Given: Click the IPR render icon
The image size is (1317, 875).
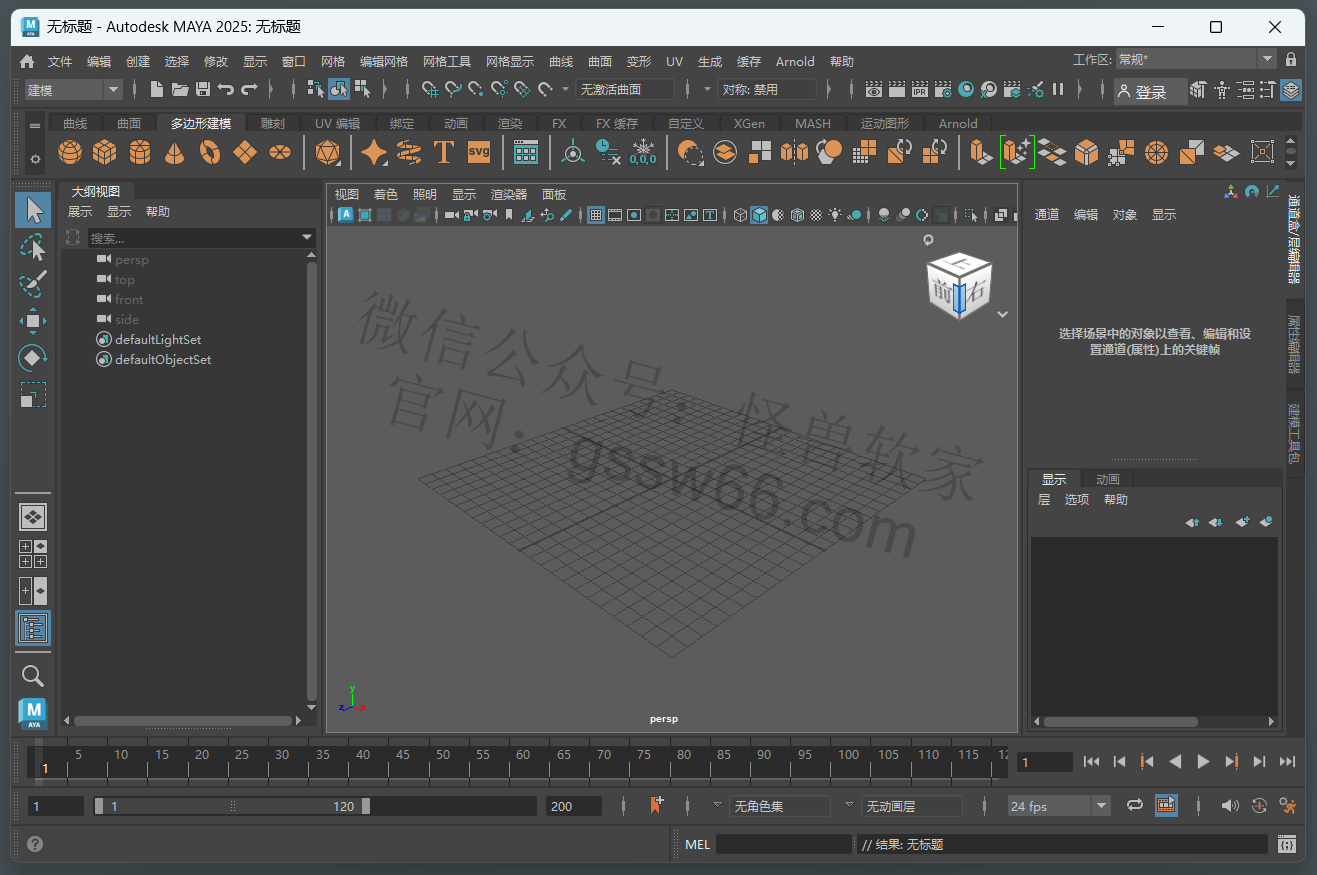Looking at the screenshot, I should (x=919, y=89).
